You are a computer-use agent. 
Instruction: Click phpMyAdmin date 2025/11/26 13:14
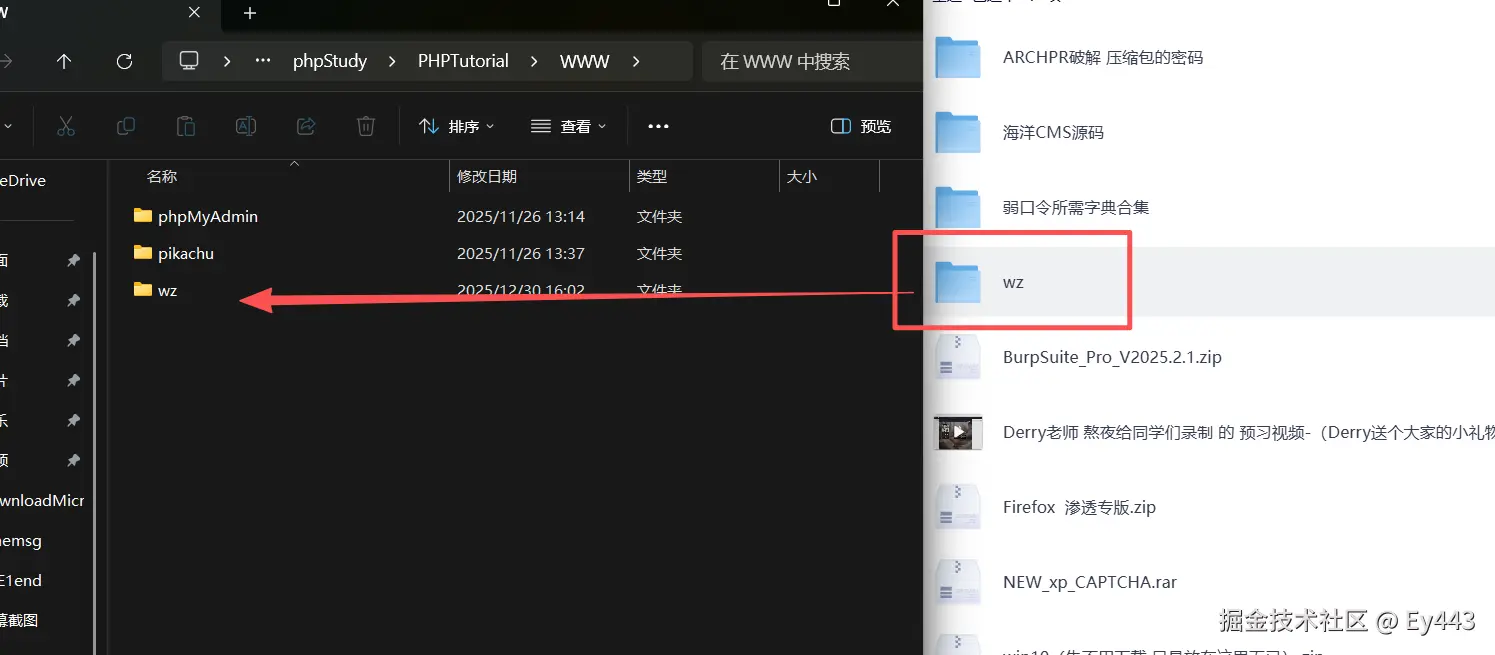(x=521, y=216)
